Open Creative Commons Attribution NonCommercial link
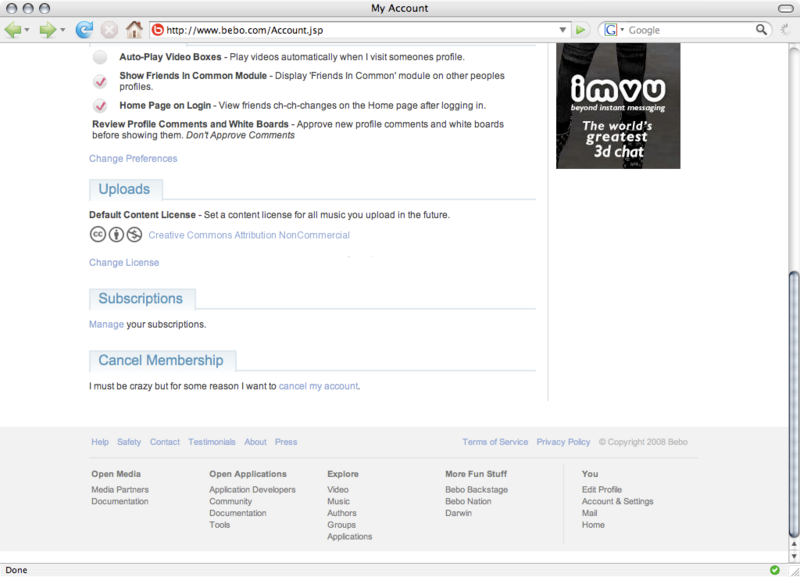 [x=249, y=235]
